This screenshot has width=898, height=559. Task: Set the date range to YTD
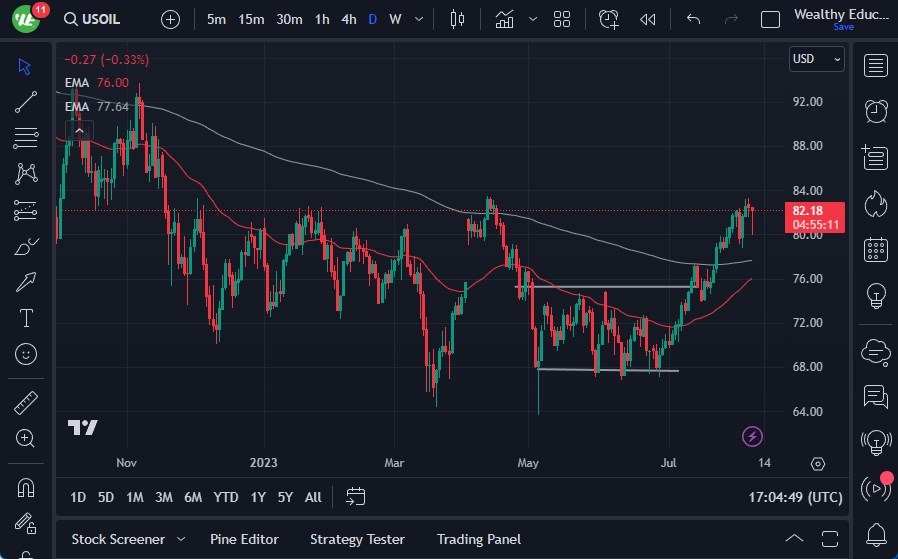click(x=226, y=497)
